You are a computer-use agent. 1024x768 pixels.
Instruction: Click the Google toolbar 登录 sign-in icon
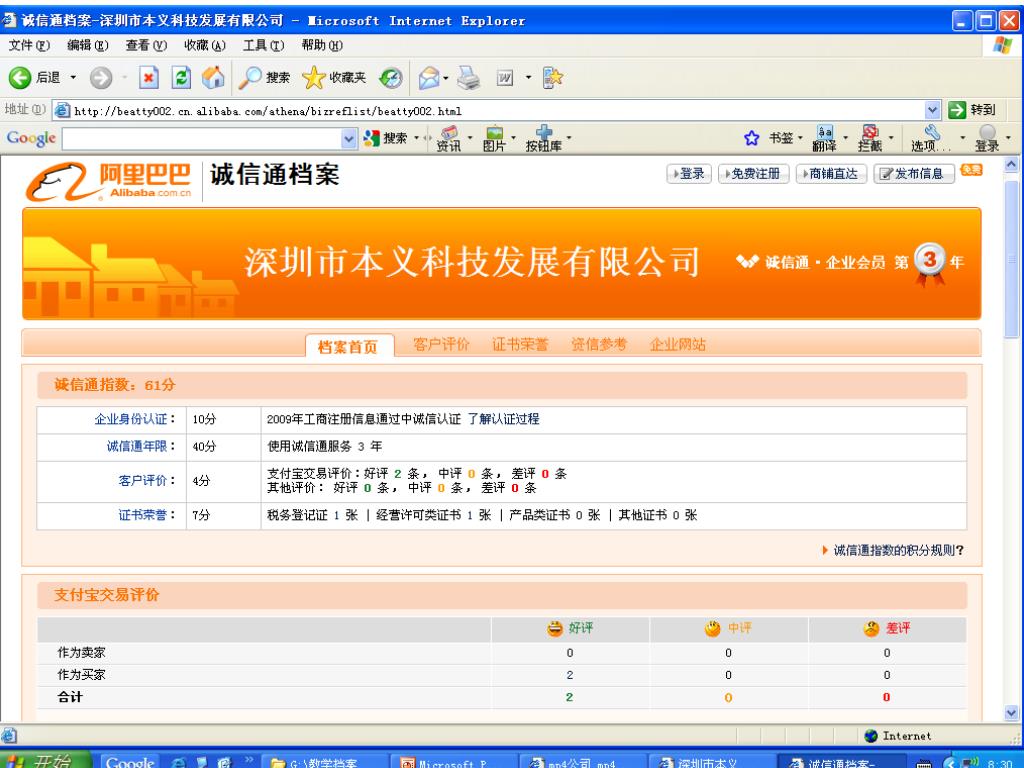click(x=987, y=138)
